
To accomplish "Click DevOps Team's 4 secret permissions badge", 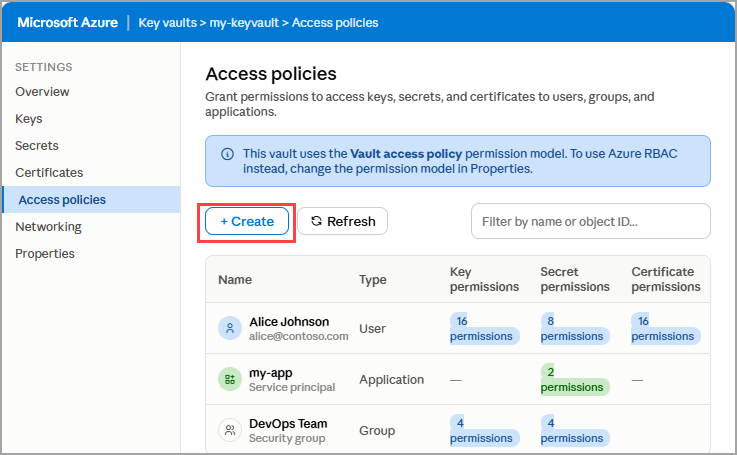I will click(x=575, y=430).
